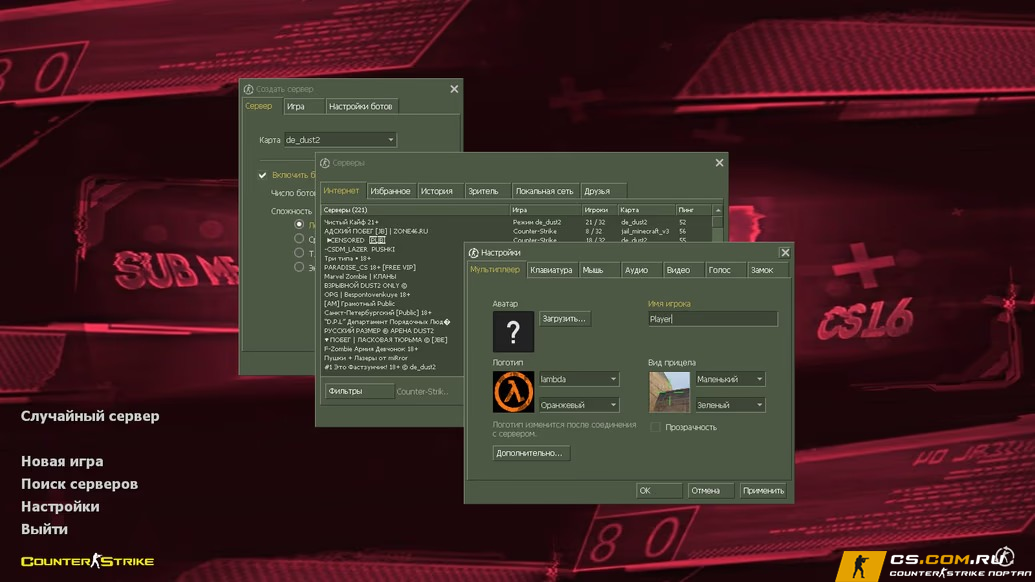This screenshot has width=1035, height=582.
Task: Open the Карта de_dust2 map dropdown
Action: pyautogui.click(x=340, y=140)
